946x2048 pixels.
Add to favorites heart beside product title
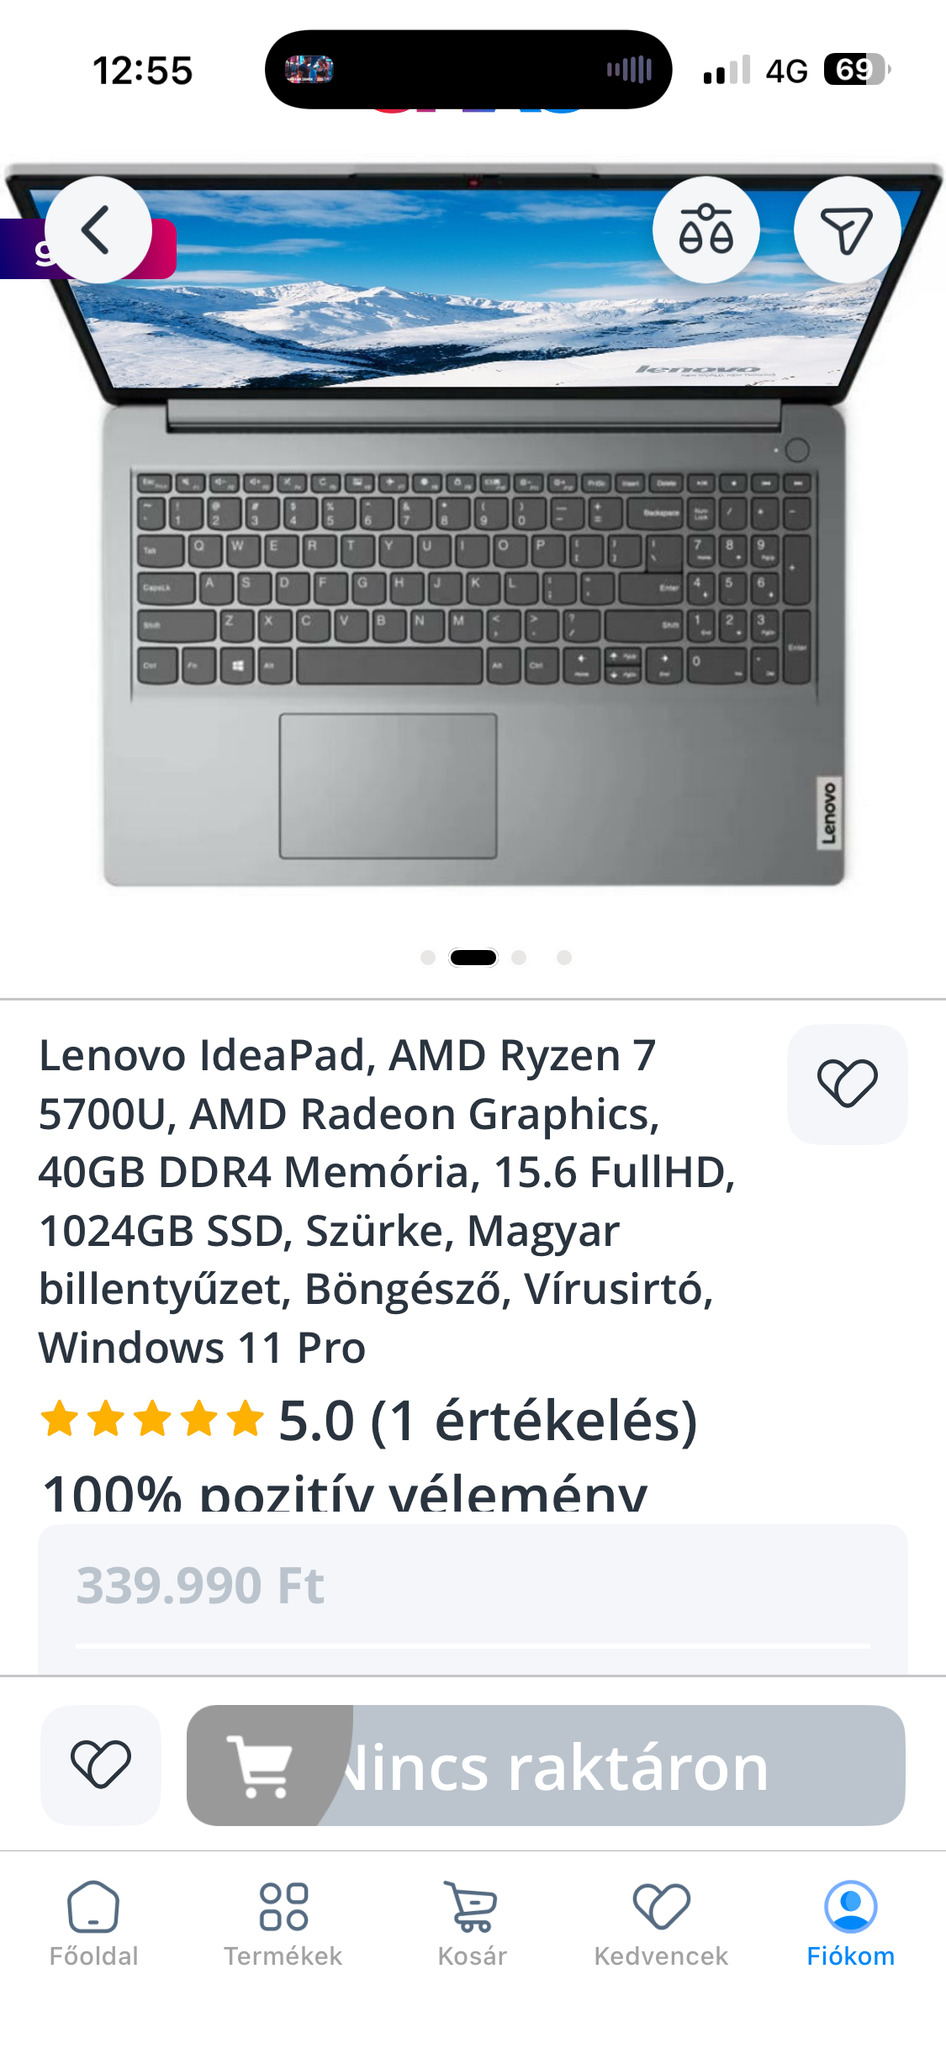click(x=847, y=1084)
